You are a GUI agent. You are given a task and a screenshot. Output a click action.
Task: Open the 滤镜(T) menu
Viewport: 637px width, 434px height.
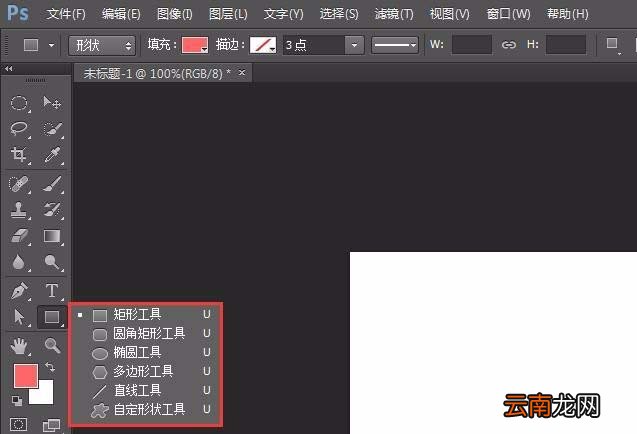[x=394, y=14]
